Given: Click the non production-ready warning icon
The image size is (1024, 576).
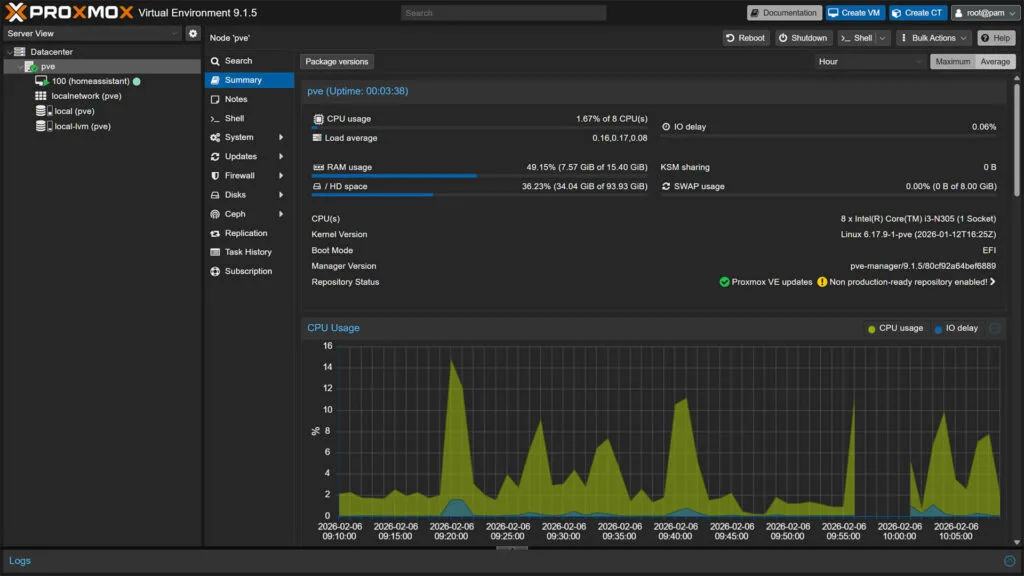Looking at the screenshot, I should [x=822, y=282].
